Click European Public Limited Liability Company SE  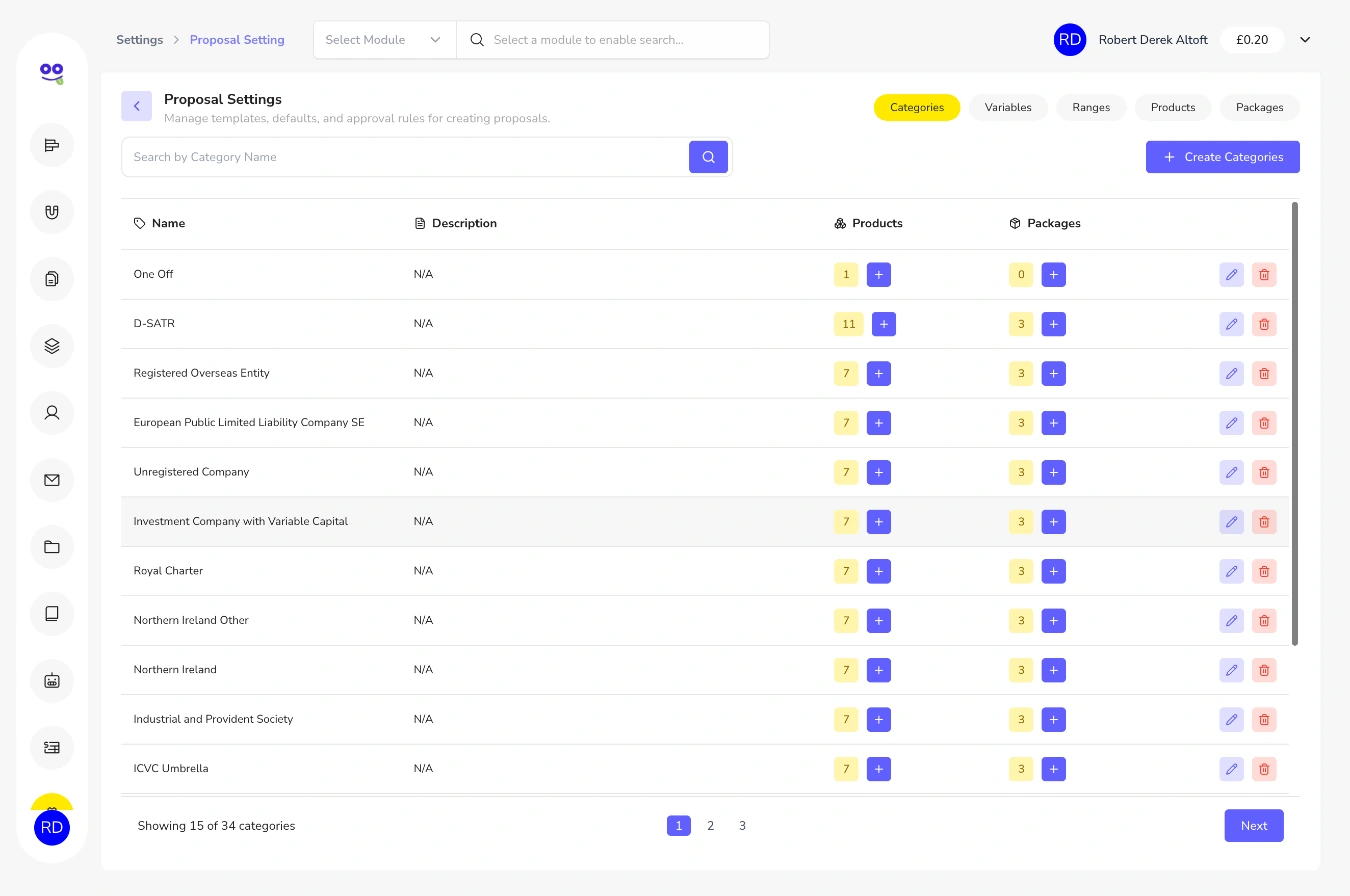pyautogui.click(x=249, y=423)
